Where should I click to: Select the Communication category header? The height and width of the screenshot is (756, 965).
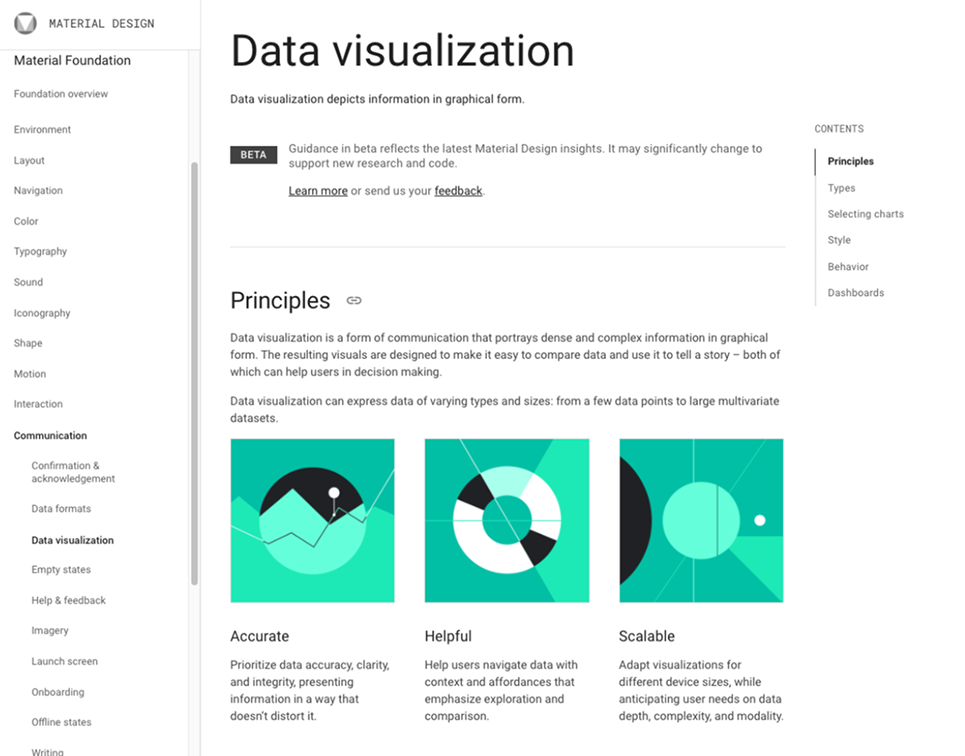click(x=50, y=435)
